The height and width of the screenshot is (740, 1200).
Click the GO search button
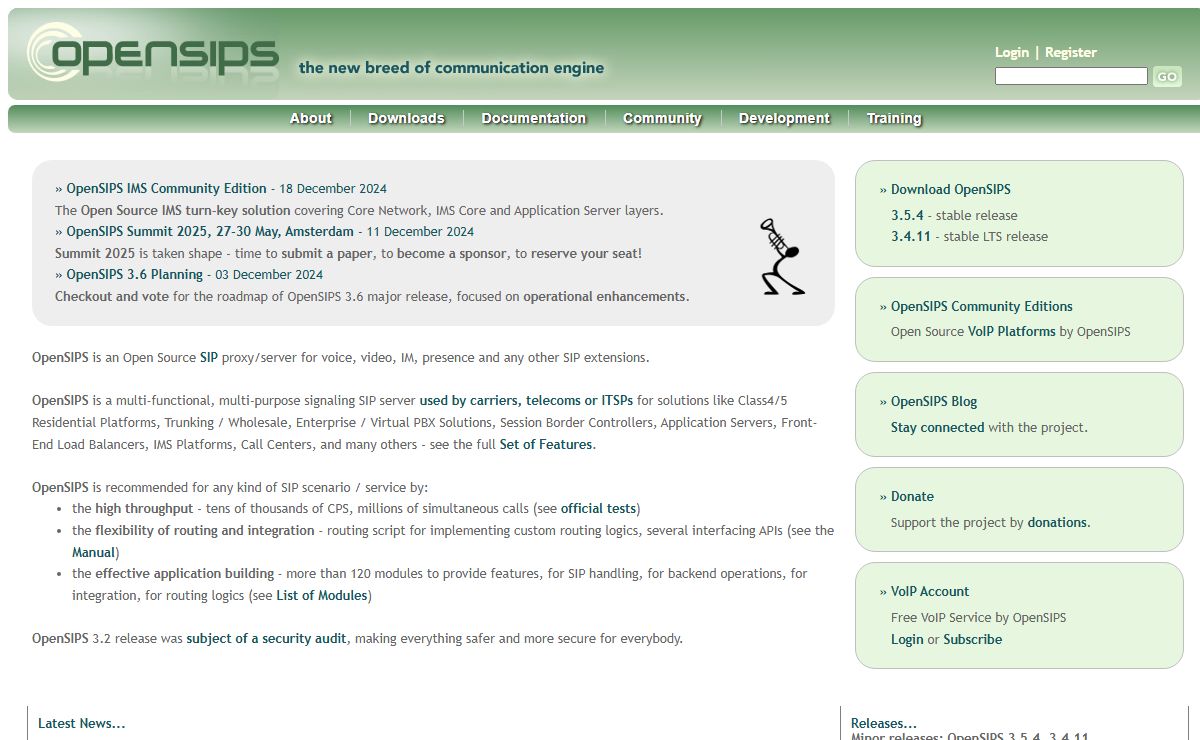[1167, 76]
